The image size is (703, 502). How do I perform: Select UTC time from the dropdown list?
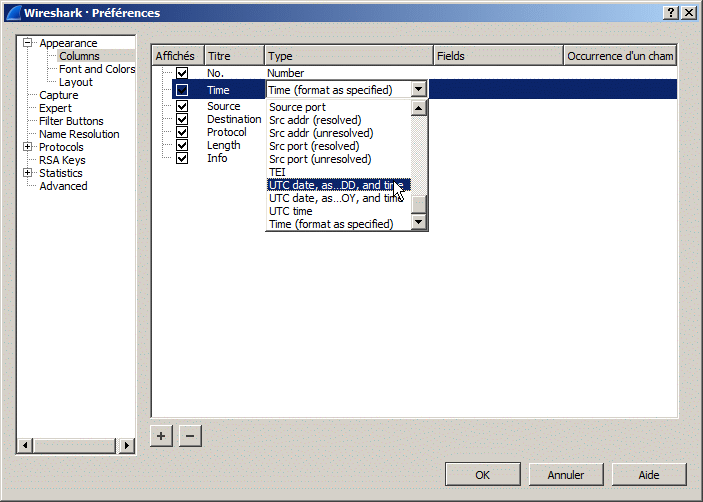291,211
